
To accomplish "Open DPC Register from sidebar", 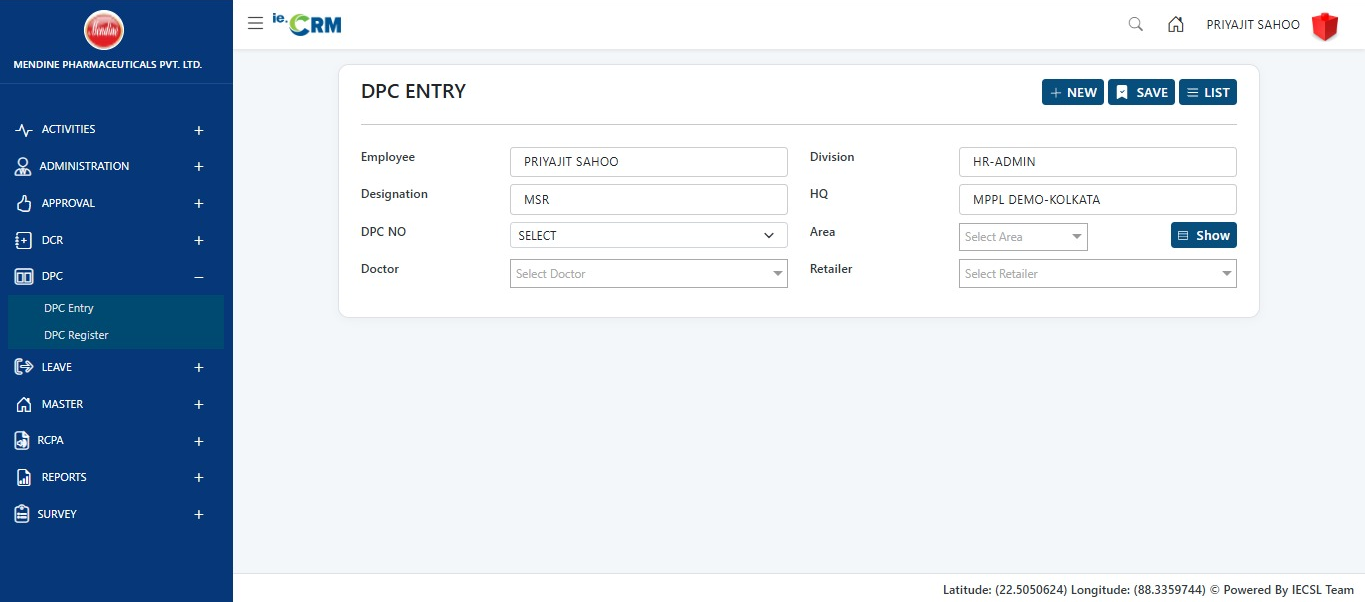I will (x=76, y=336).
